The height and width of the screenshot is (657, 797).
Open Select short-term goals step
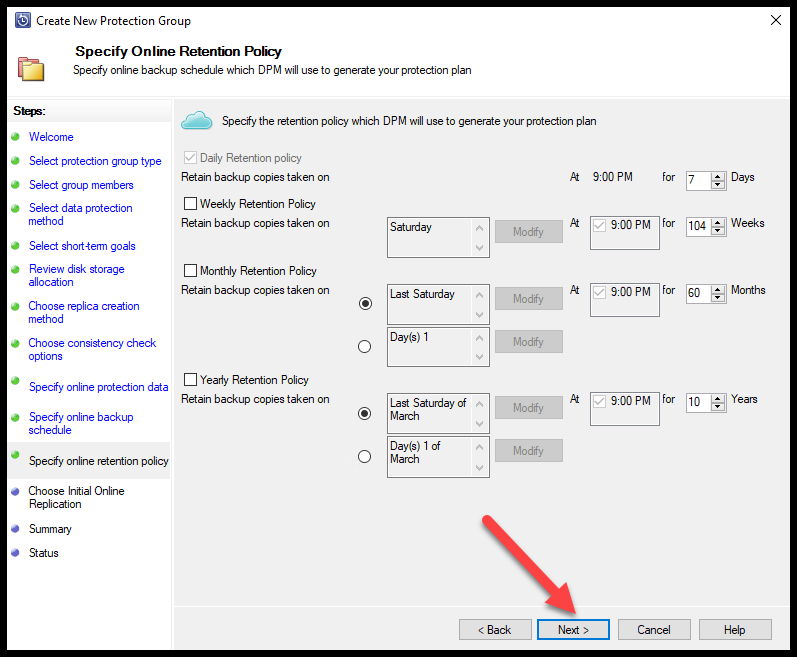(82, 246)
